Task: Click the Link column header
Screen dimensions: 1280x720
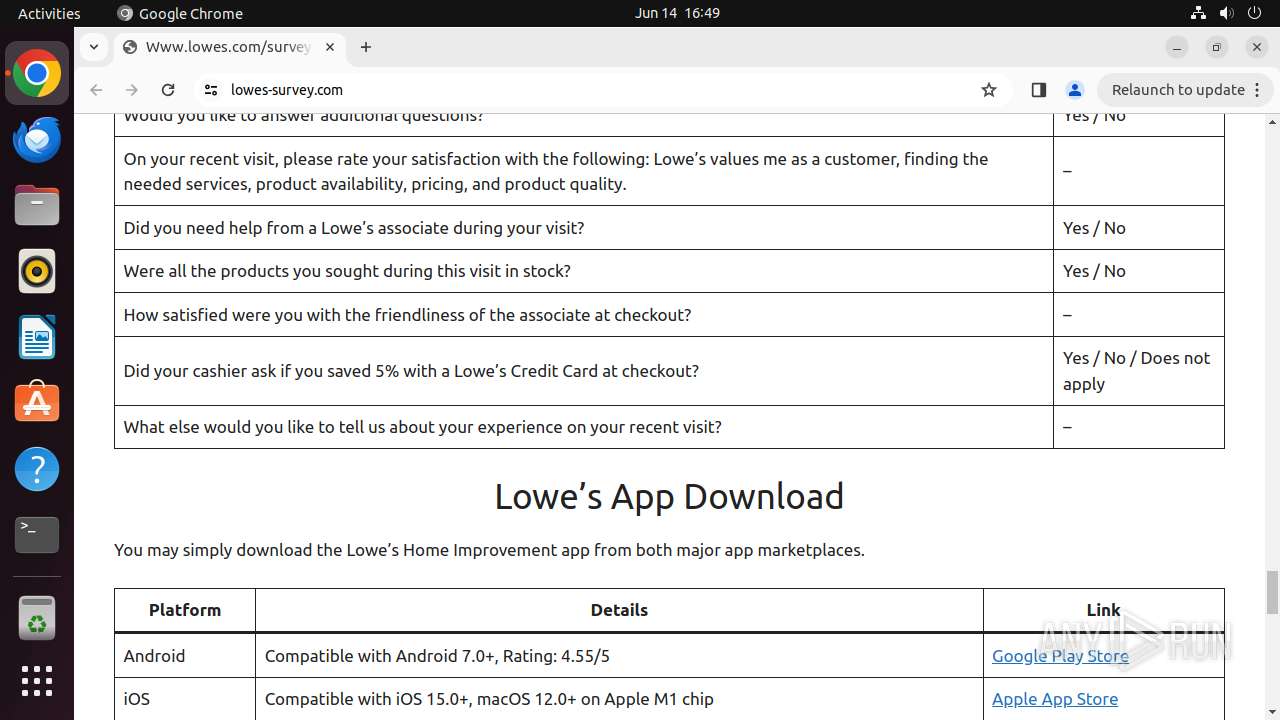Action: click(x=1103, y=610)
